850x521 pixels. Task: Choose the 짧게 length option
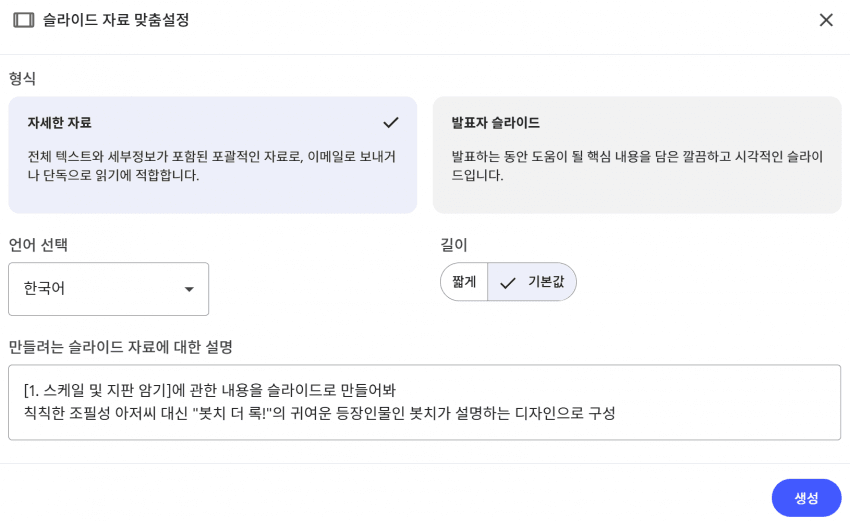click(464, 282)
